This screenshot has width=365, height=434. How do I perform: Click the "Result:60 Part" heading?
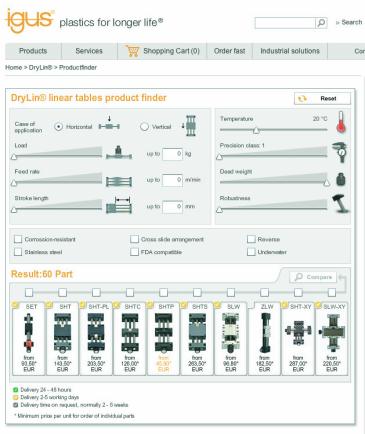click(x=42, y=274)
